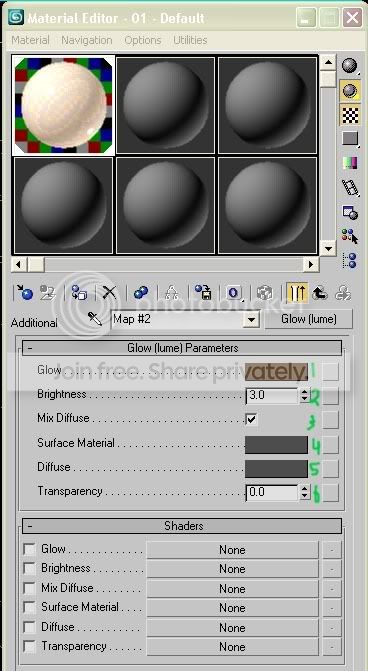Click Put Material to Scene icon
The width and height of the screenshot is (368, 671).
[48, 293]
